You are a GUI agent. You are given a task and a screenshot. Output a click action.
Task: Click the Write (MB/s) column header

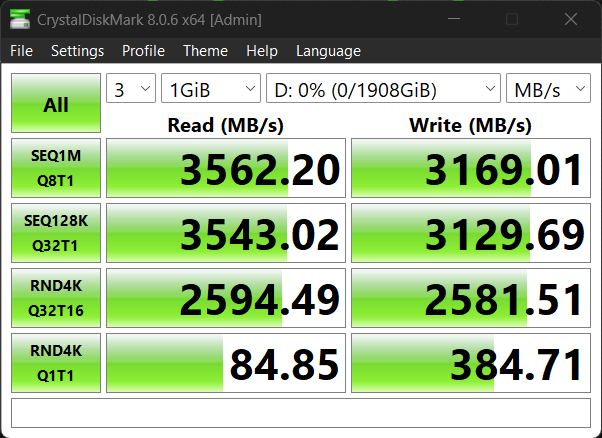tap(471, 125)
